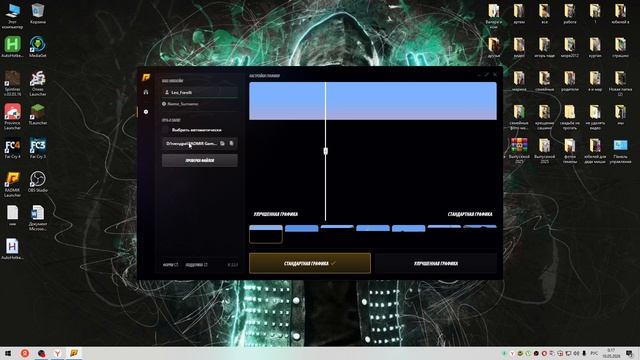Open the volume control in system tray

576,353
